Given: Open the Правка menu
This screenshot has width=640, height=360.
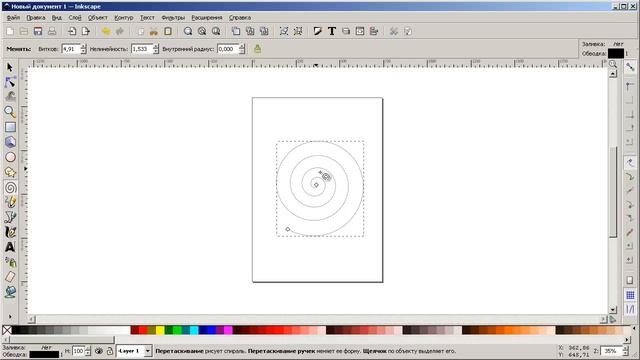Looking at the screenshot, I should (36, 18).
